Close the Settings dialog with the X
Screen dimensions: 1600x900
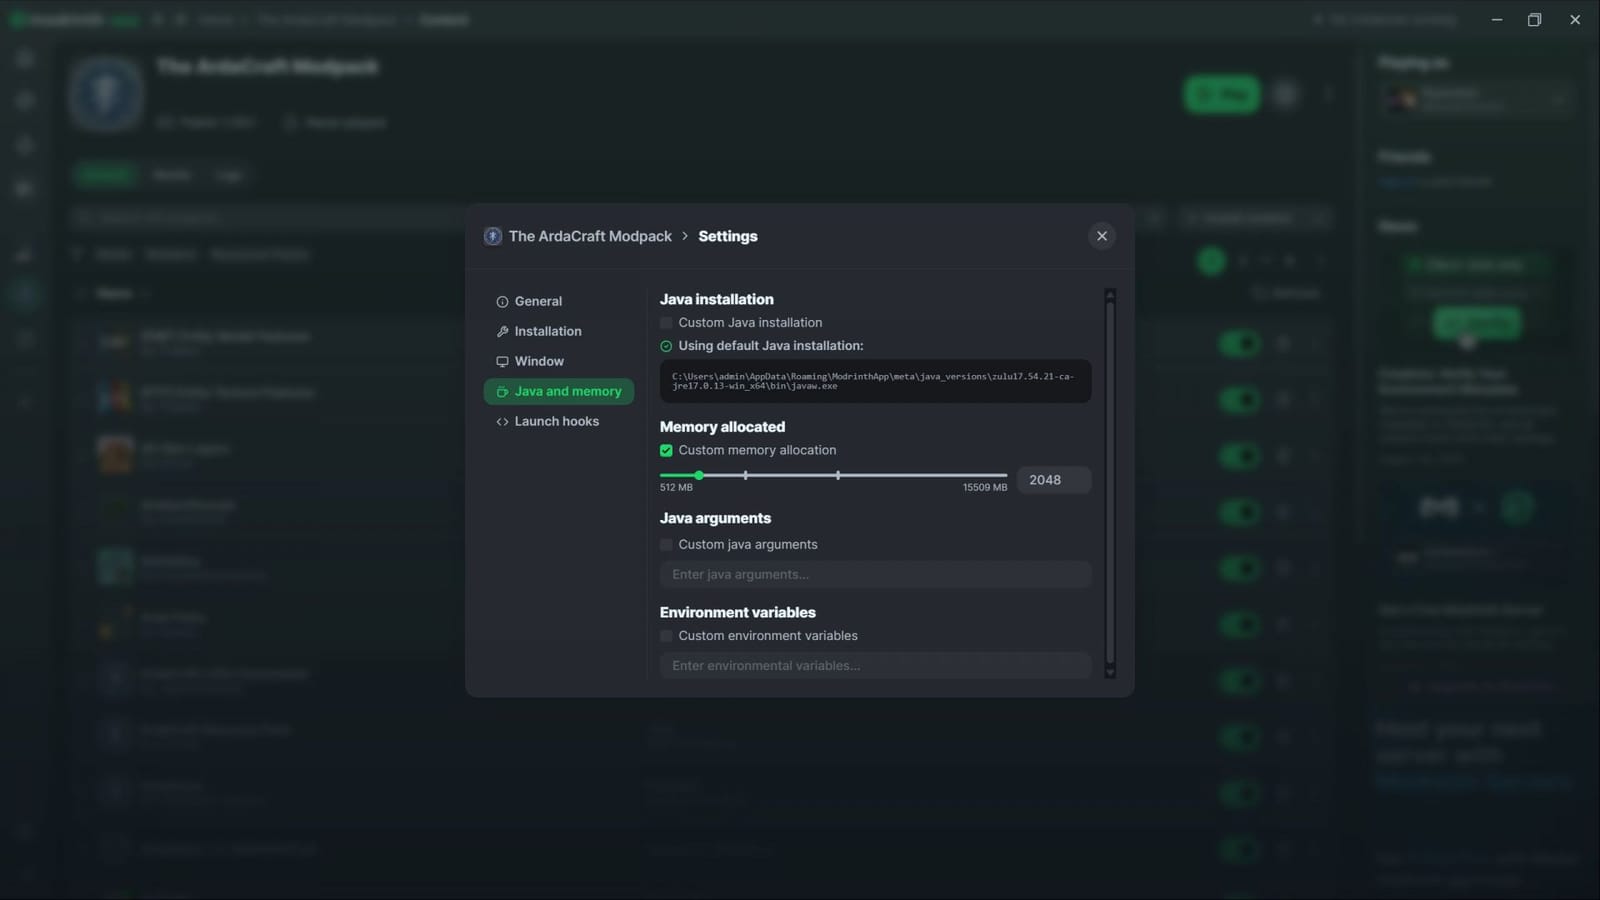pos(1101,236)
